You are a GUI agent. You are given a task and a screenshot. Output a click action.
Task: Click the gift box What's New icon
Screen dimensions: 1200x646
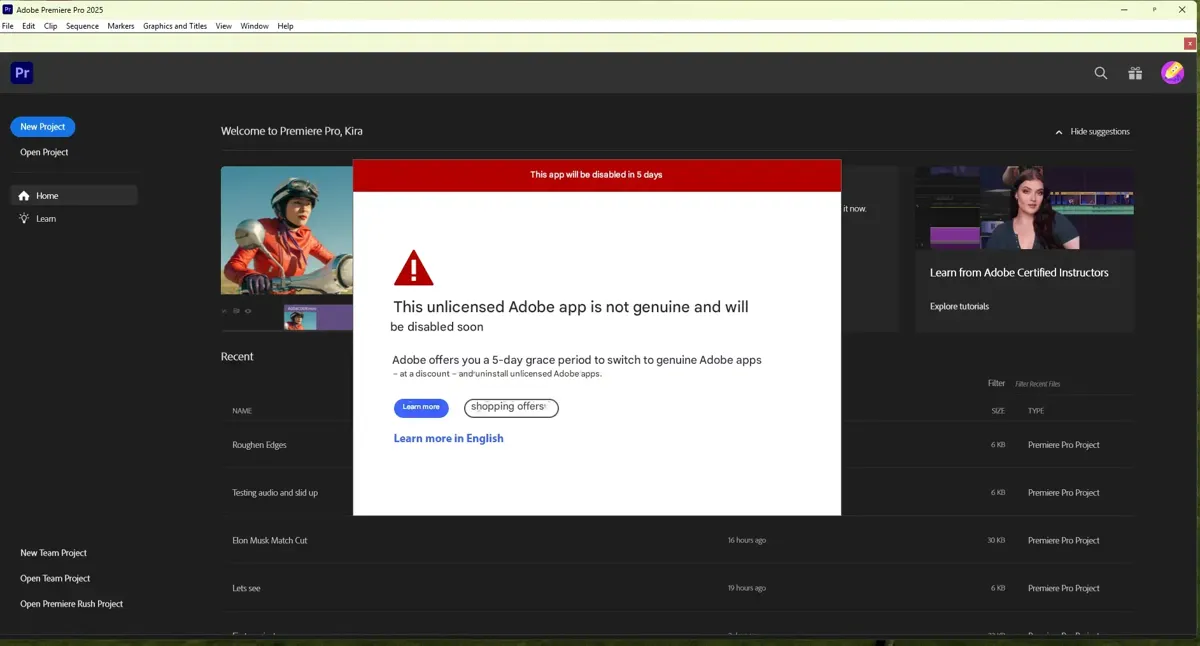point(1135,73)
